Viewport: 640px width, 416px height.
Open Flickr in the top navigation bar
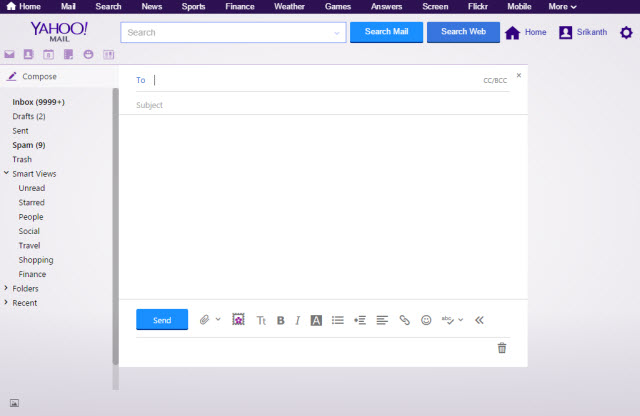coord(478,7)
